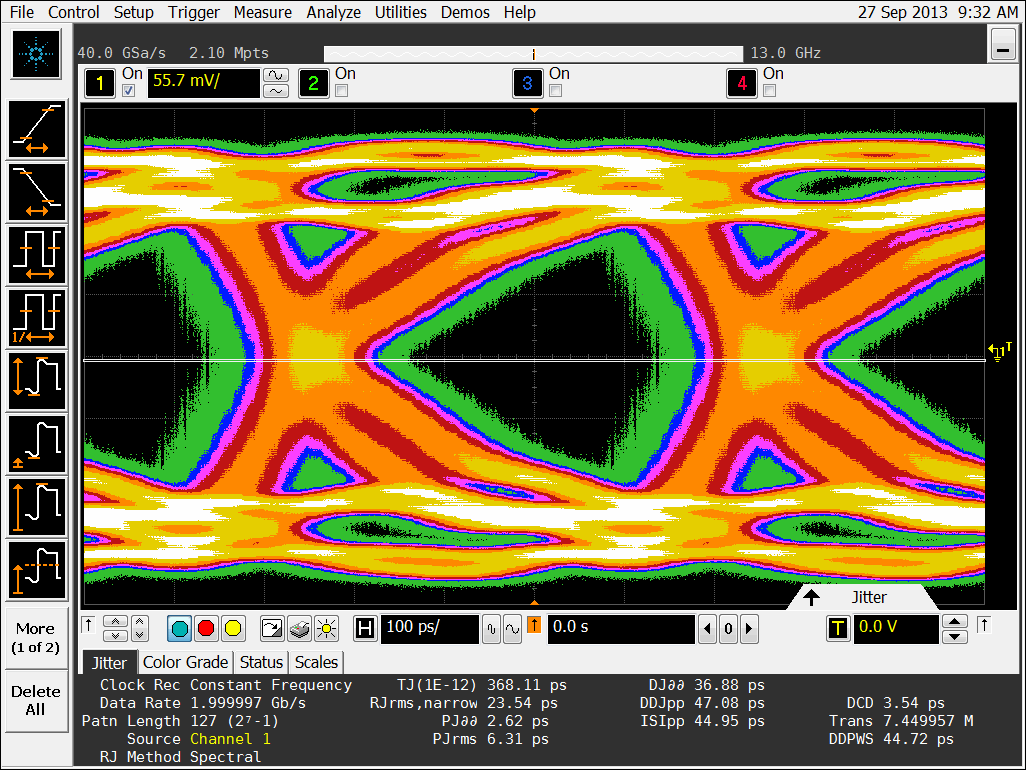Click the 0.0 V trigger level field
Screen dimensions: 1026x770
896,629
